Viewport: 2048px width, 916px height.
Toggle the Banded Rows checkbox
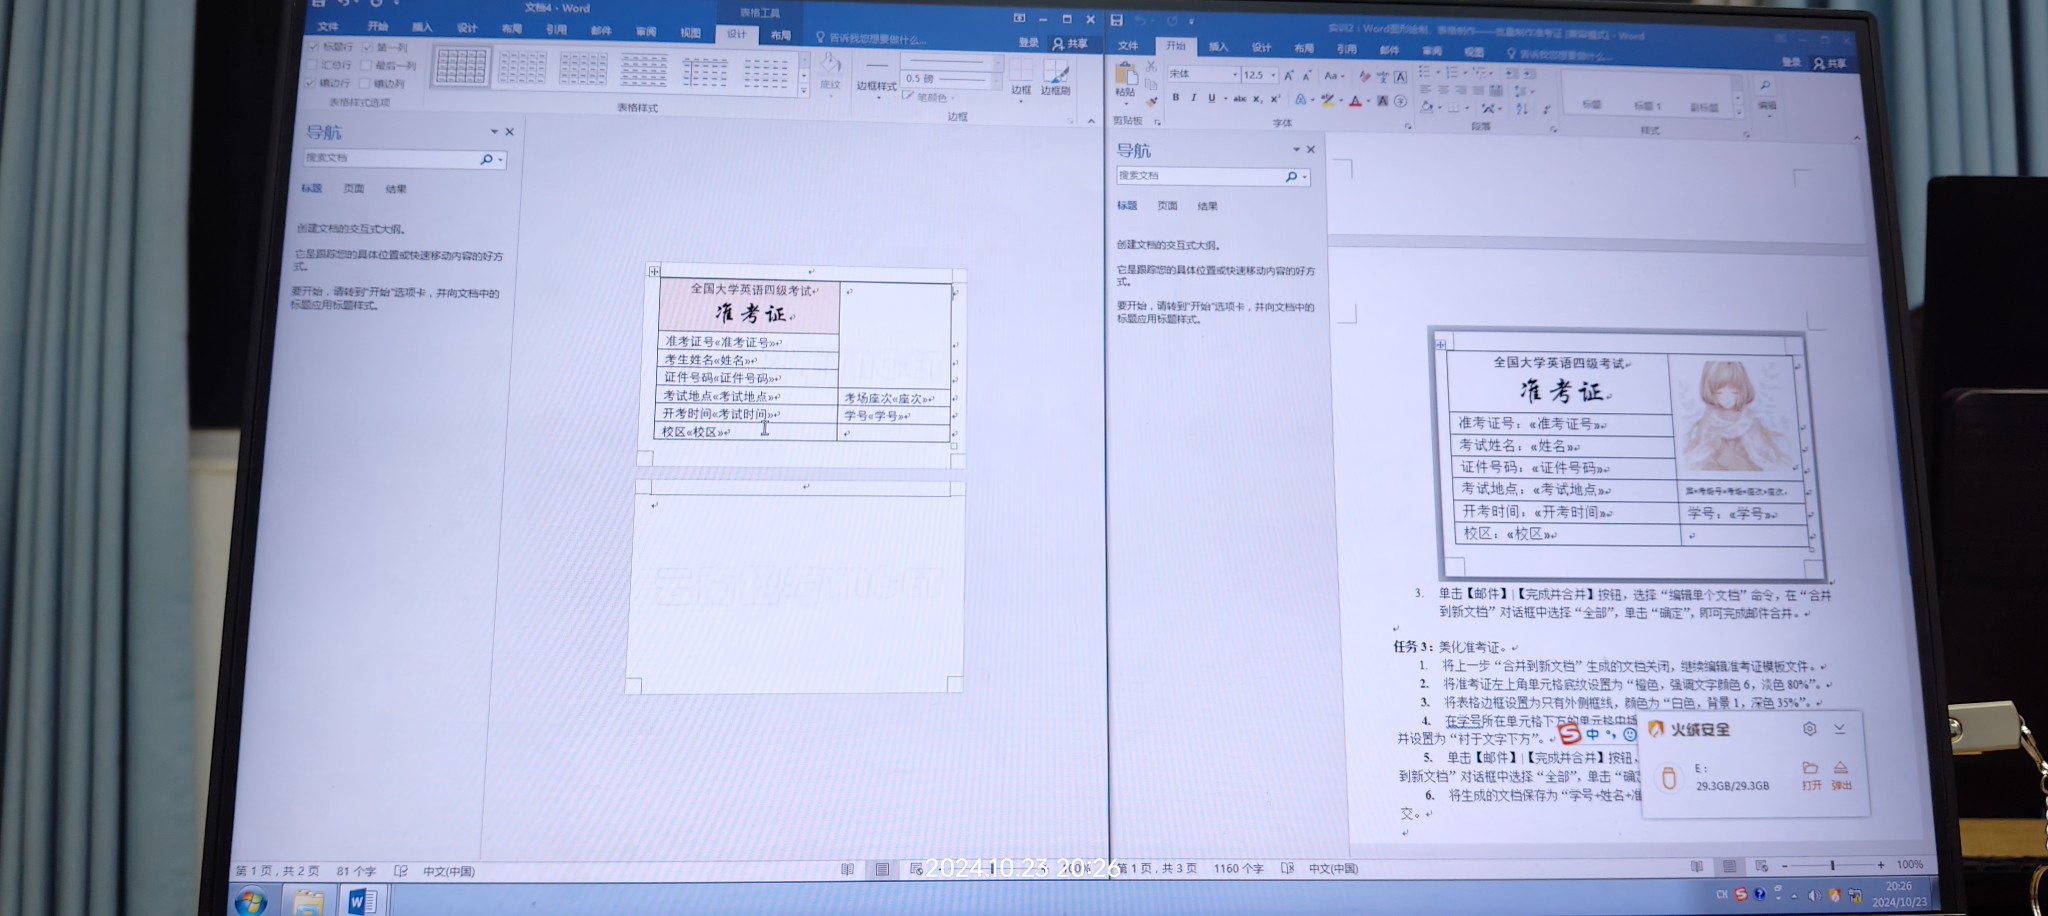point(310,83)
